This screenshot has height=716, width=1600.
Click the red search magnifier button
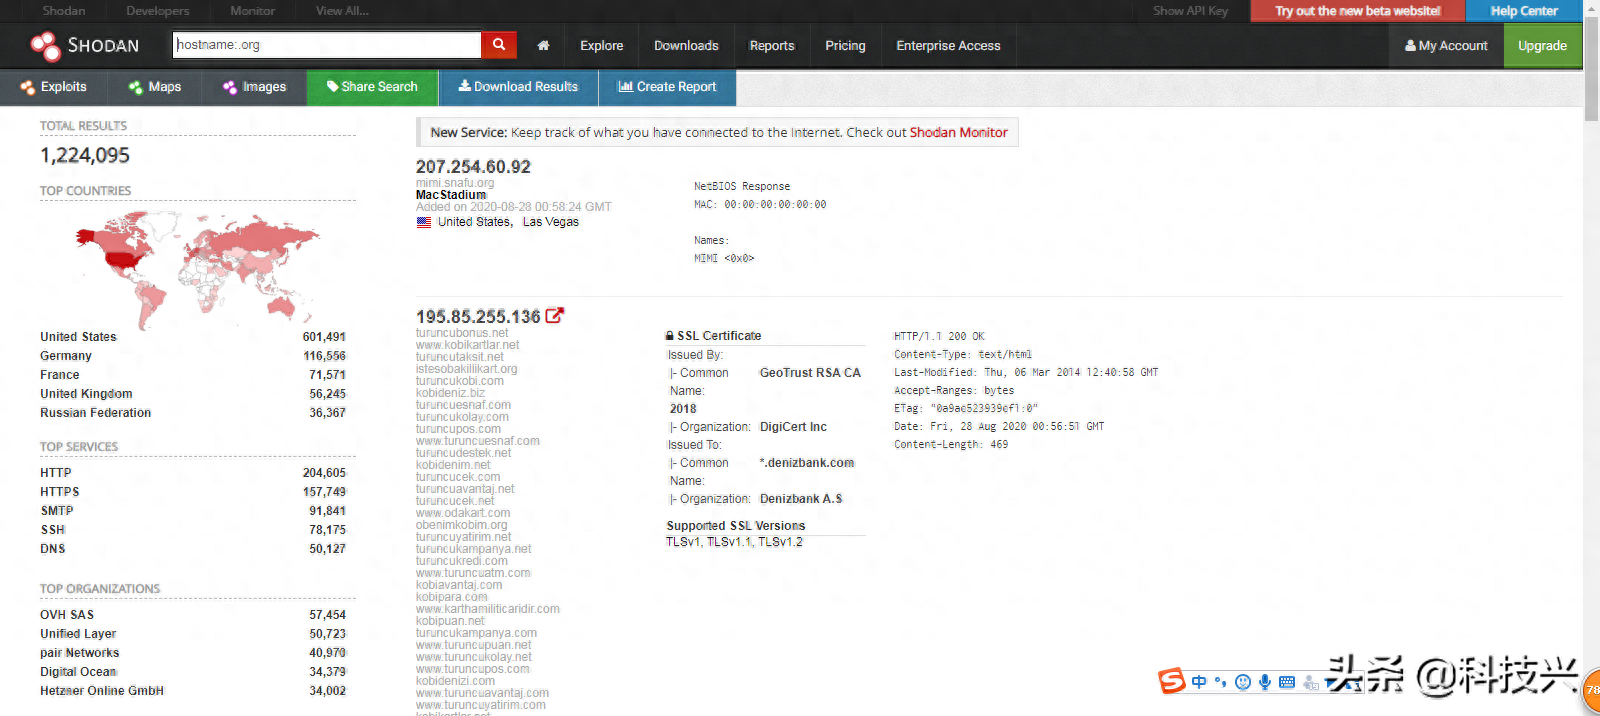click(498, 45)
